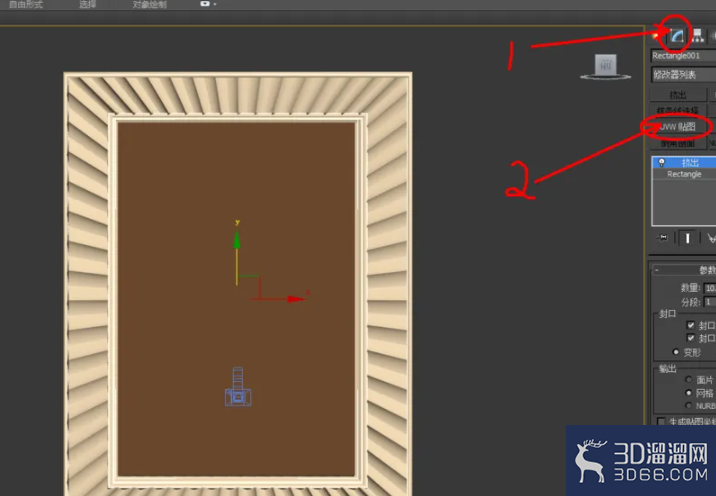Image resolution: width=716 pixels, height=496 pixels.
Task: Open the Create panel star icon
Action: point(657,36)
